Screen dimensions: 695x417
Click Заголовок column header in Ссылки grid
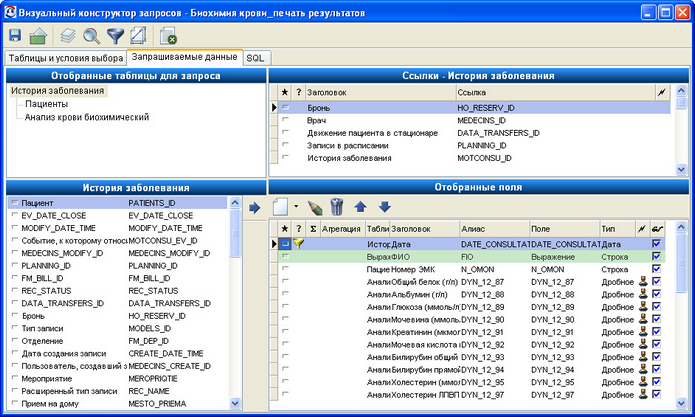click(x=380, y=92)
